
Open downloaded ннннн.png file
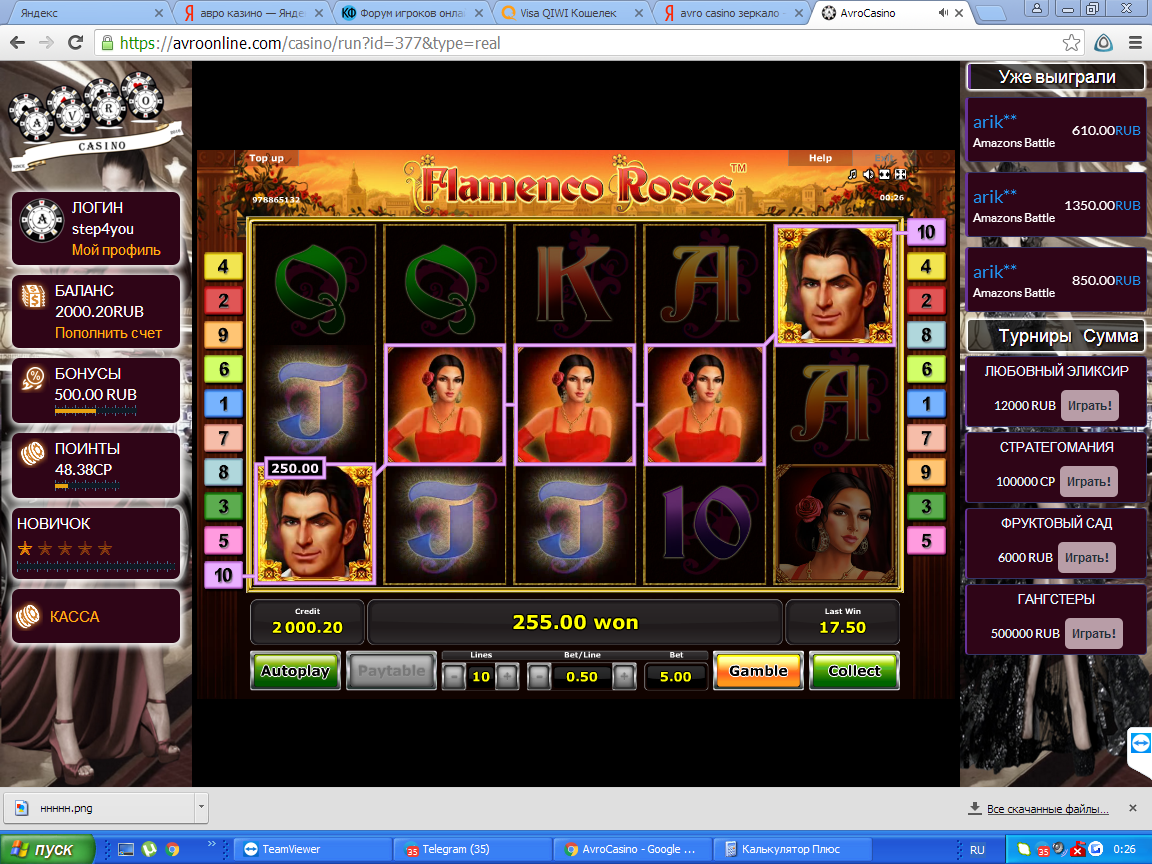click(99, 808)
